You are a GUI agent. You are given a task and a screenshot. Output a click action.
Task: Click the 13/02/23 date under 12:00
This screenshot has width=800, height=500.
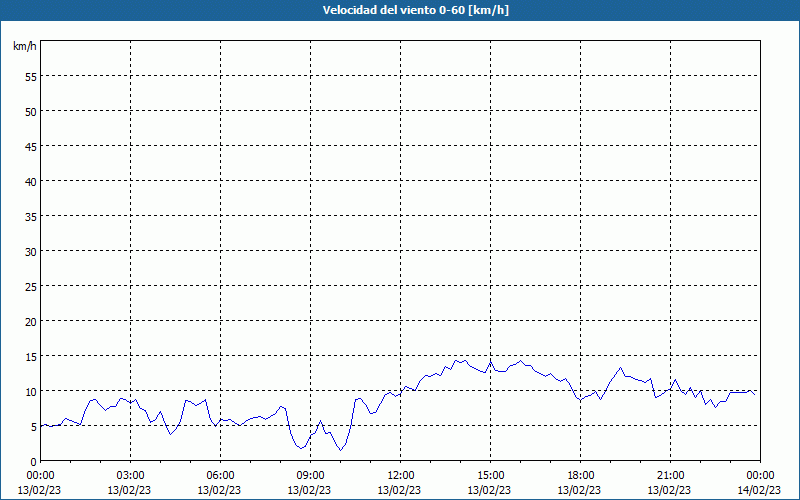(x=399, y=490)
